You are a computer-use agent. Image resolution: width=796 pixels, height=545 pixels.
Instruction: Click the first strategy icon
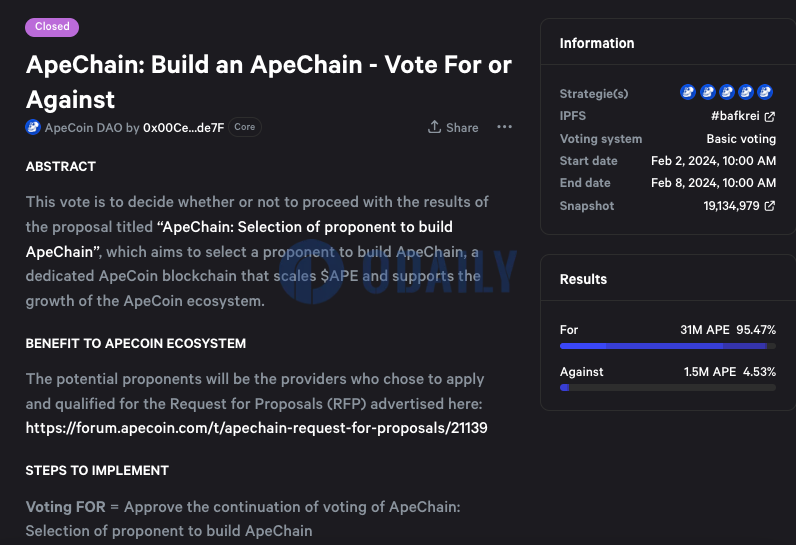tap(688, 92)
